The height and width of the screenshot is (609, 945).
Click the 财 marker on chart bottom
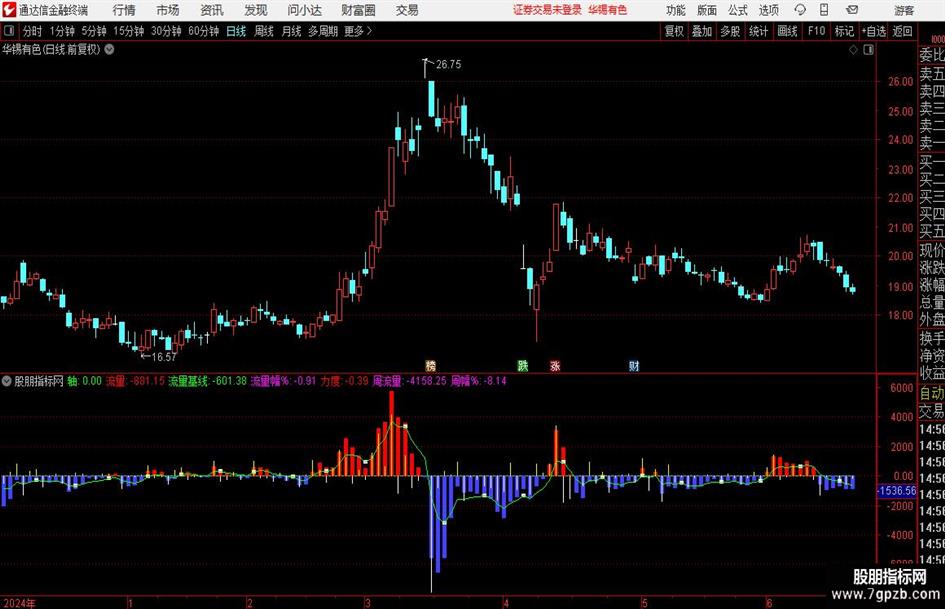tap(634, 366)
